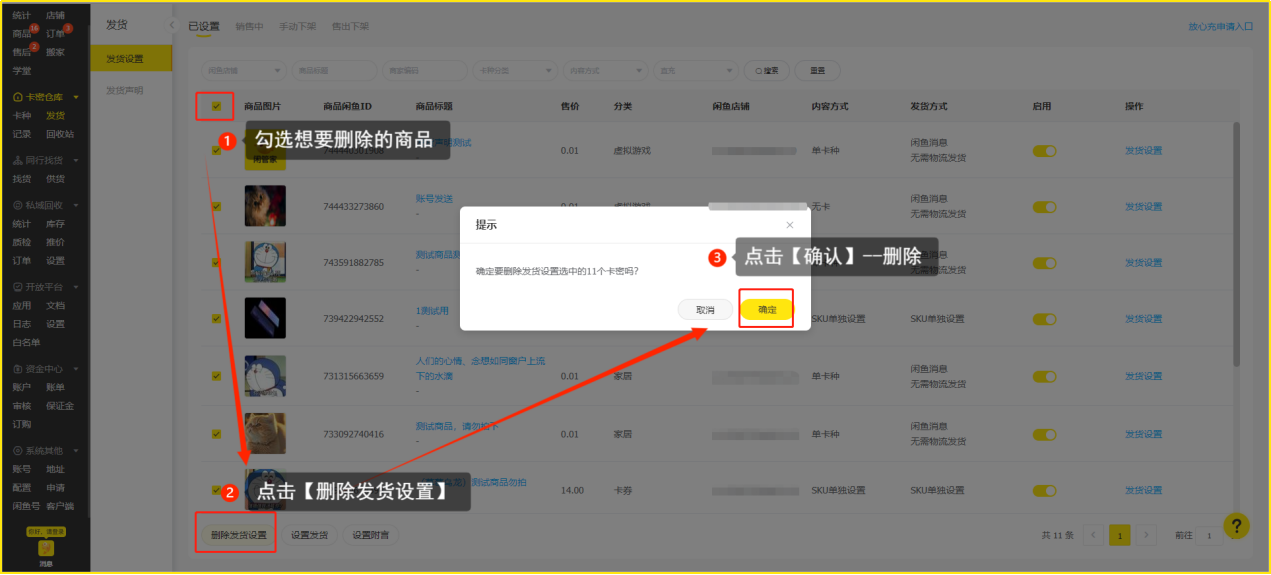Screen dimensions: 1271x575
Task: Confirm deletion with the 确定 button
Action: coord(766,310)
